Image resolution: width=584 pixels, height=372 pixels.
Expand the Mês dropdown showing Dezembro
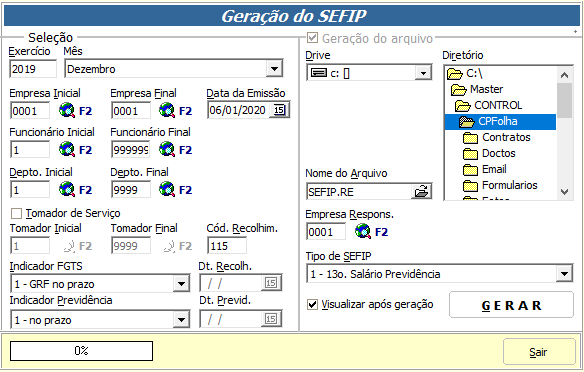point(274,69)
